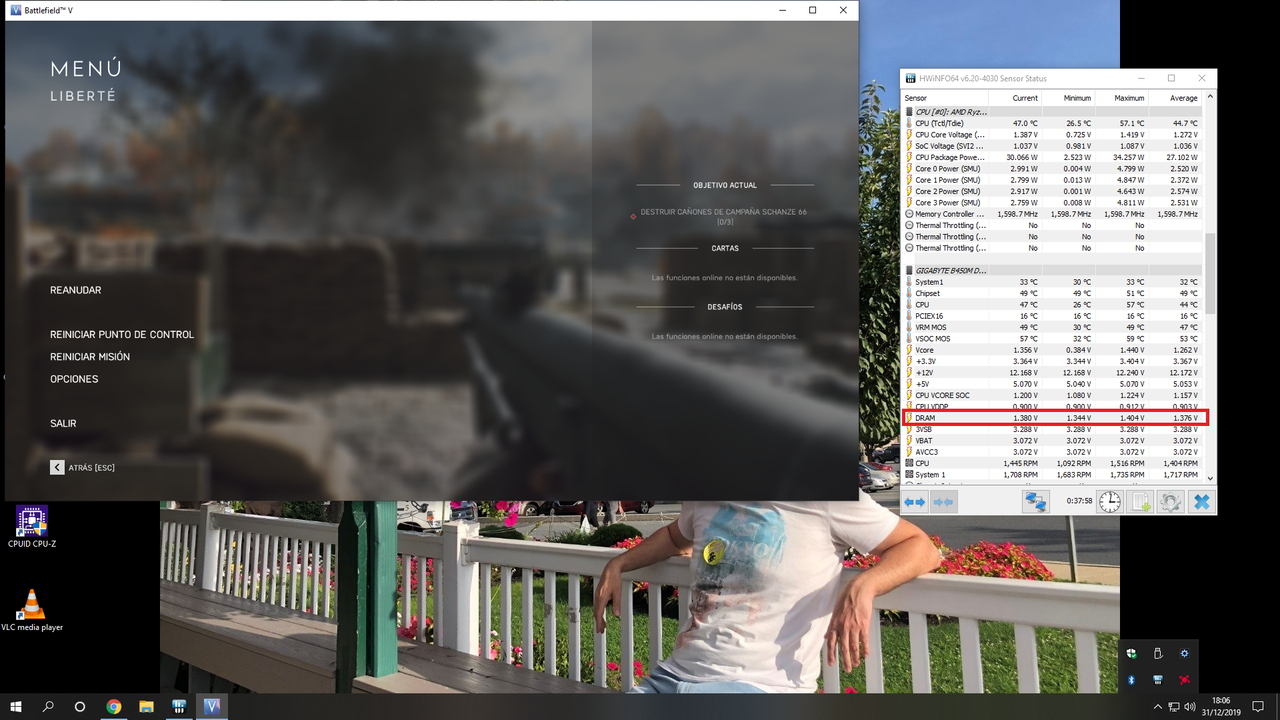Click HWiNFO expand columns blue arrows button
1280x720 pixels.
pyautogui.click(x=915, y=502)
